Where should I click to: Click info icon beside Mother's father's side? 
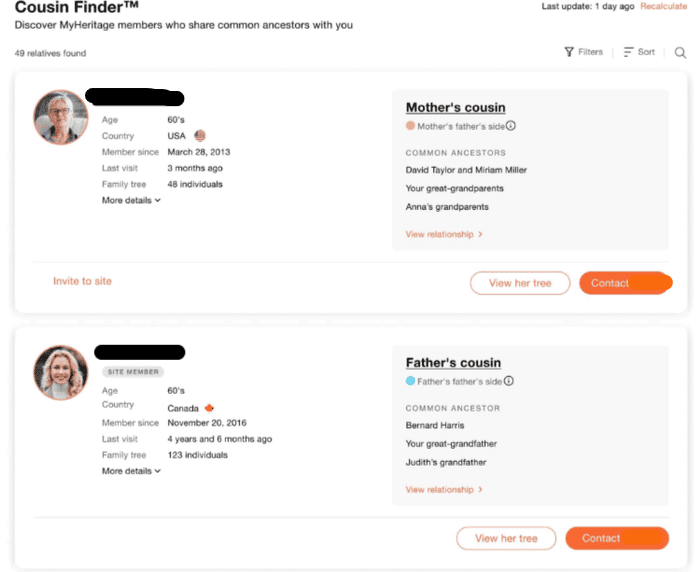(510, 126)
